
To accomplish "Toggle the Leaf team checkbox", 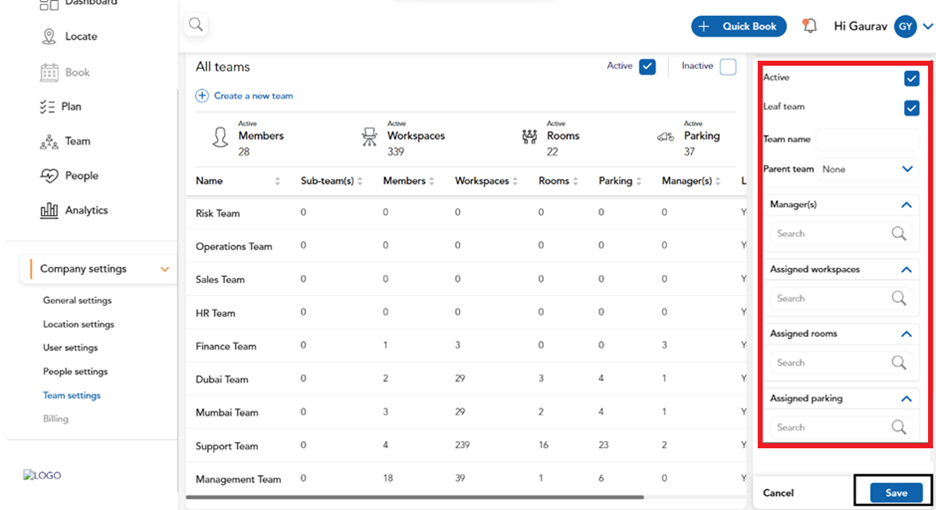I will [911, 108].
